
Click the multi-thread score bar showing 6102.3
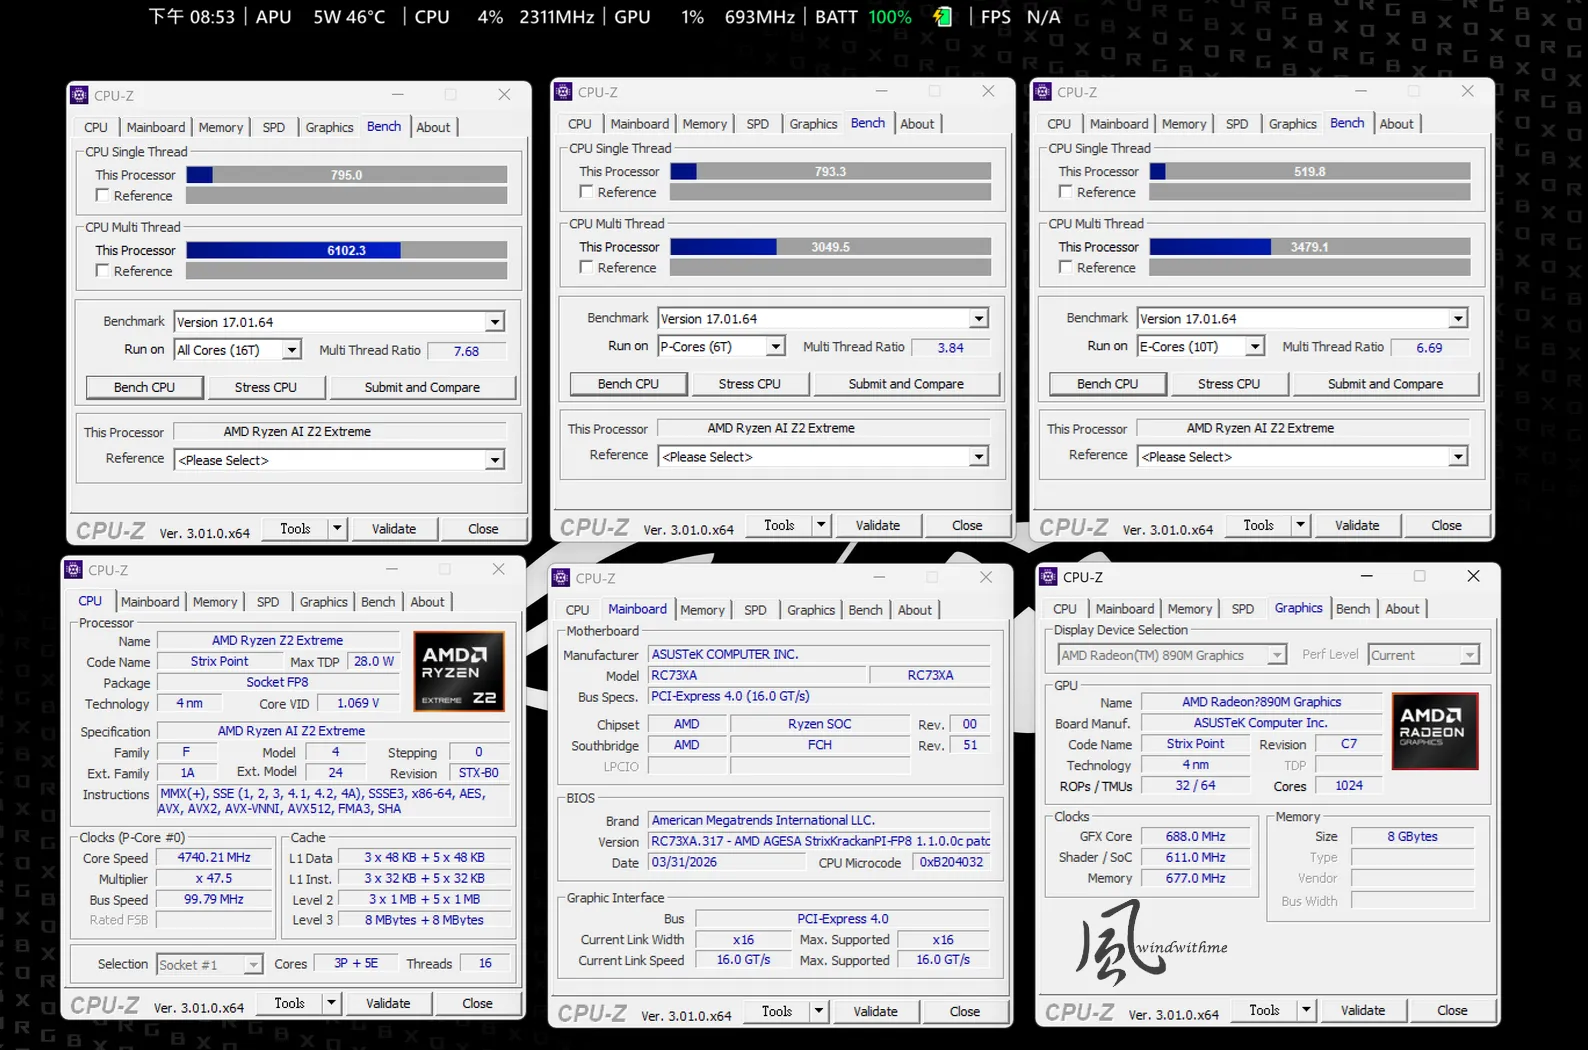347,250
